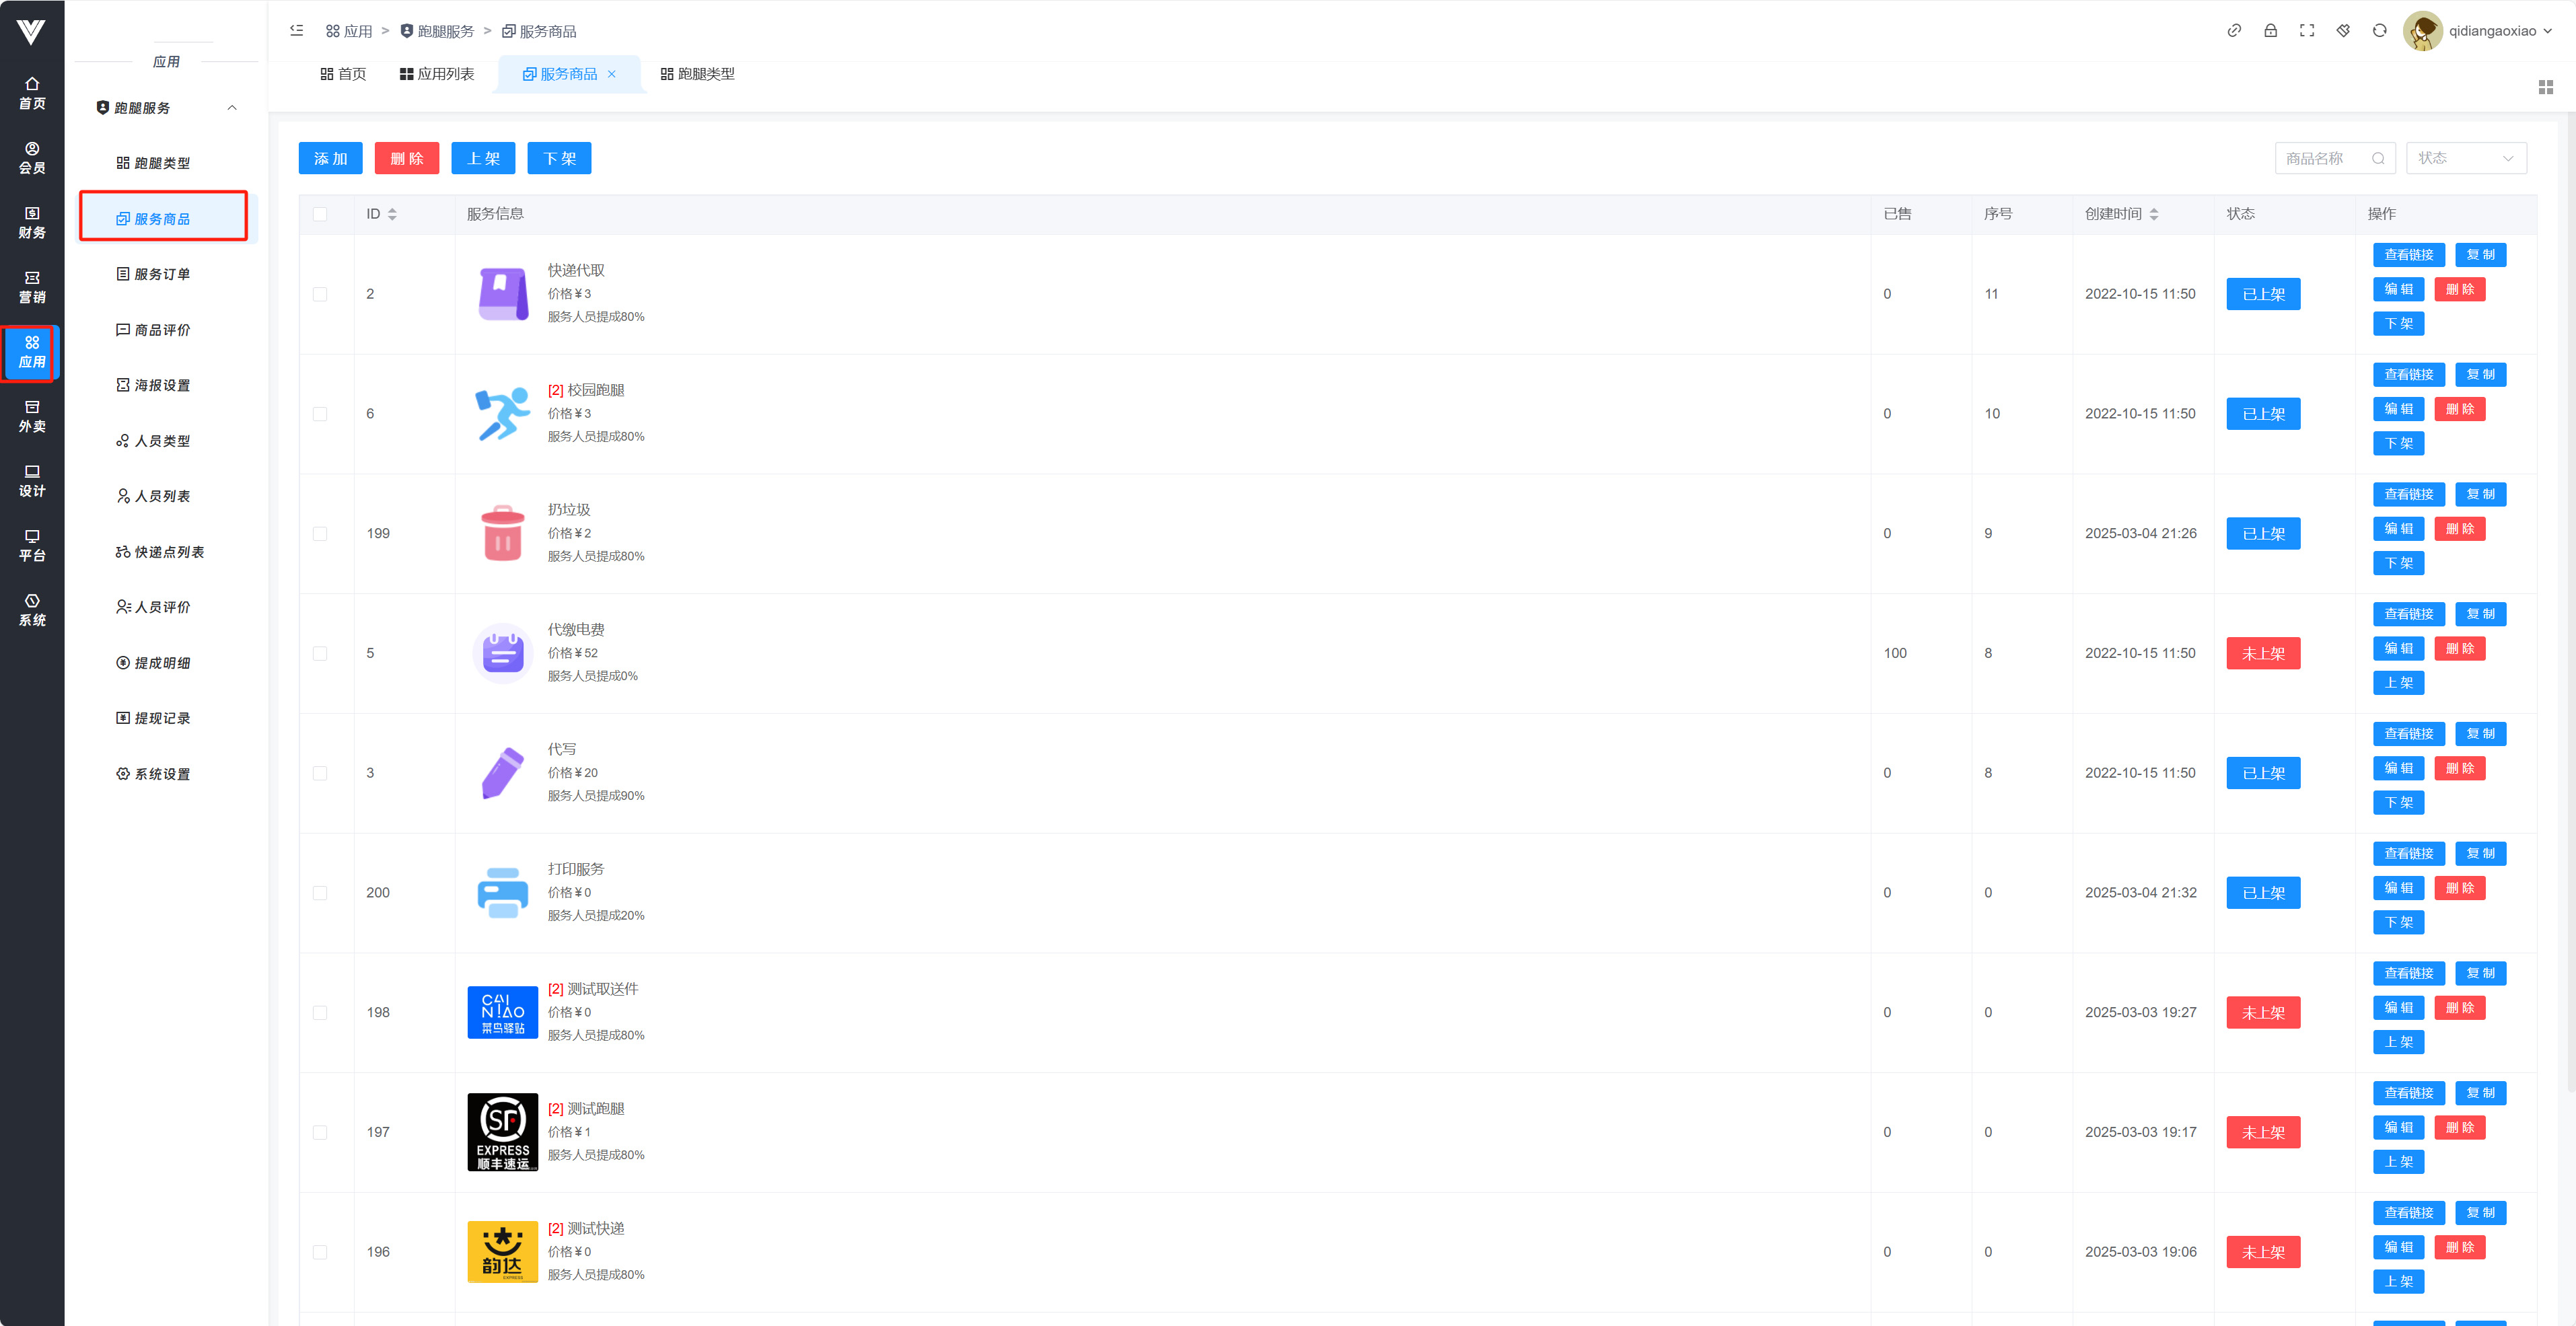The height and width of the screenshot is (1326, 2576).
Task: Open the qidiangaoxiao user dropdown
Action: click(x=2492, y=31)
